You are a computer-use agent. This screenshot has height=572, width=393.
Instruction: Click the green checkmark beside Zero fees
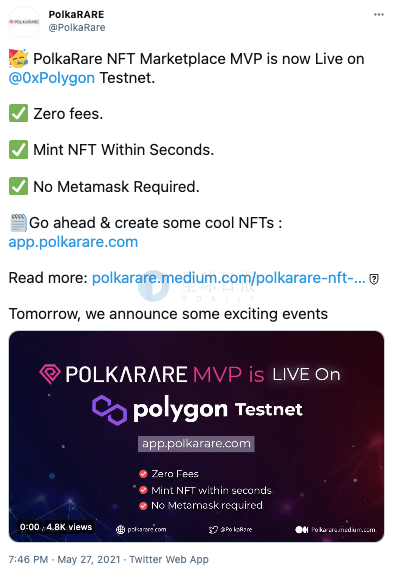pos(18,113)
